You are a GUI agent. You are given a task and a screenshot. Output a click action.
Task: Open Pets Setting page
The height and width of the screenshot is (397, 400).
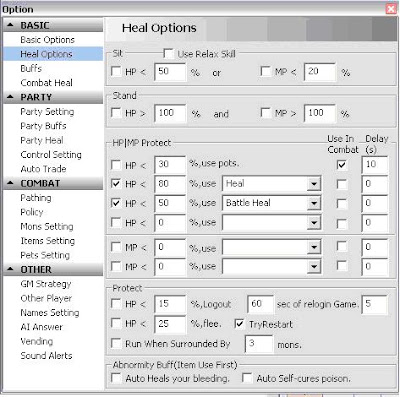point(45,255)
